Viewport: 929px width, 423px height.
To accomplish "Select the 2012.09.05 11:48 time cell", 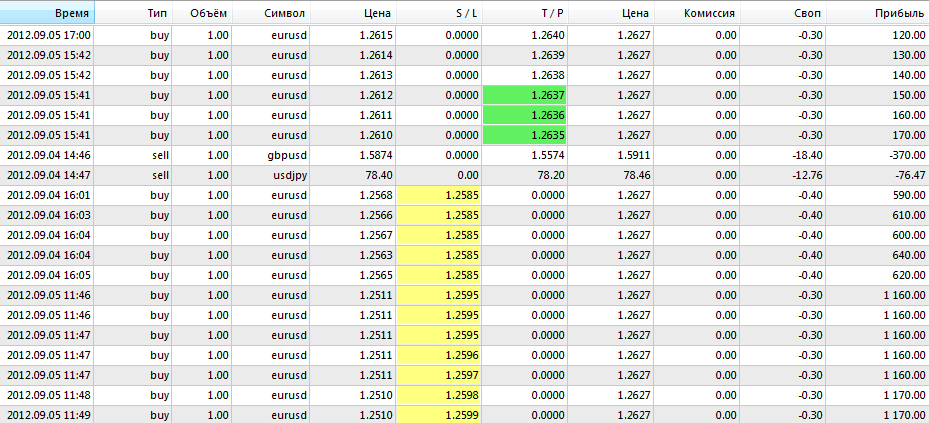I will point(49,395).
